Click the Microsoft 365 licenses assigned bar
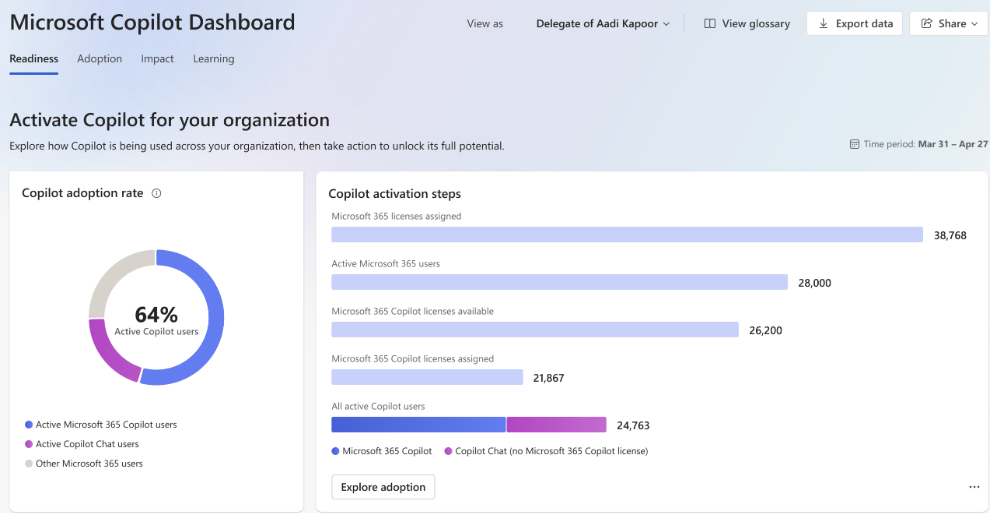 (x=627, y=235)
